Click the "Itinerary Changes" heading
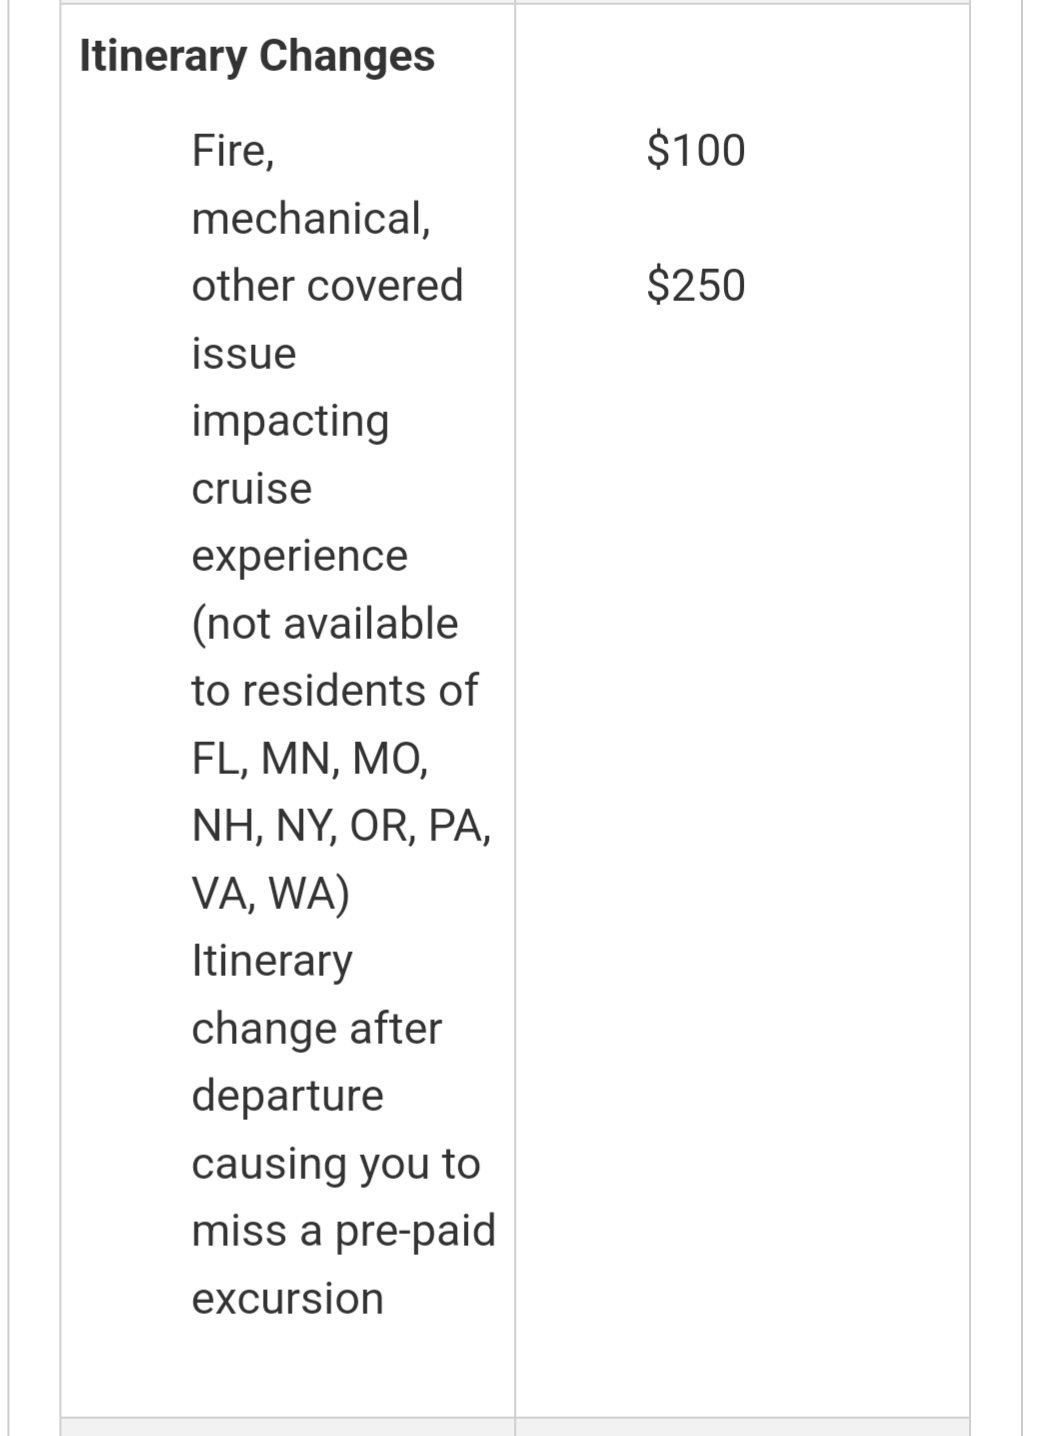 (257, 56)
